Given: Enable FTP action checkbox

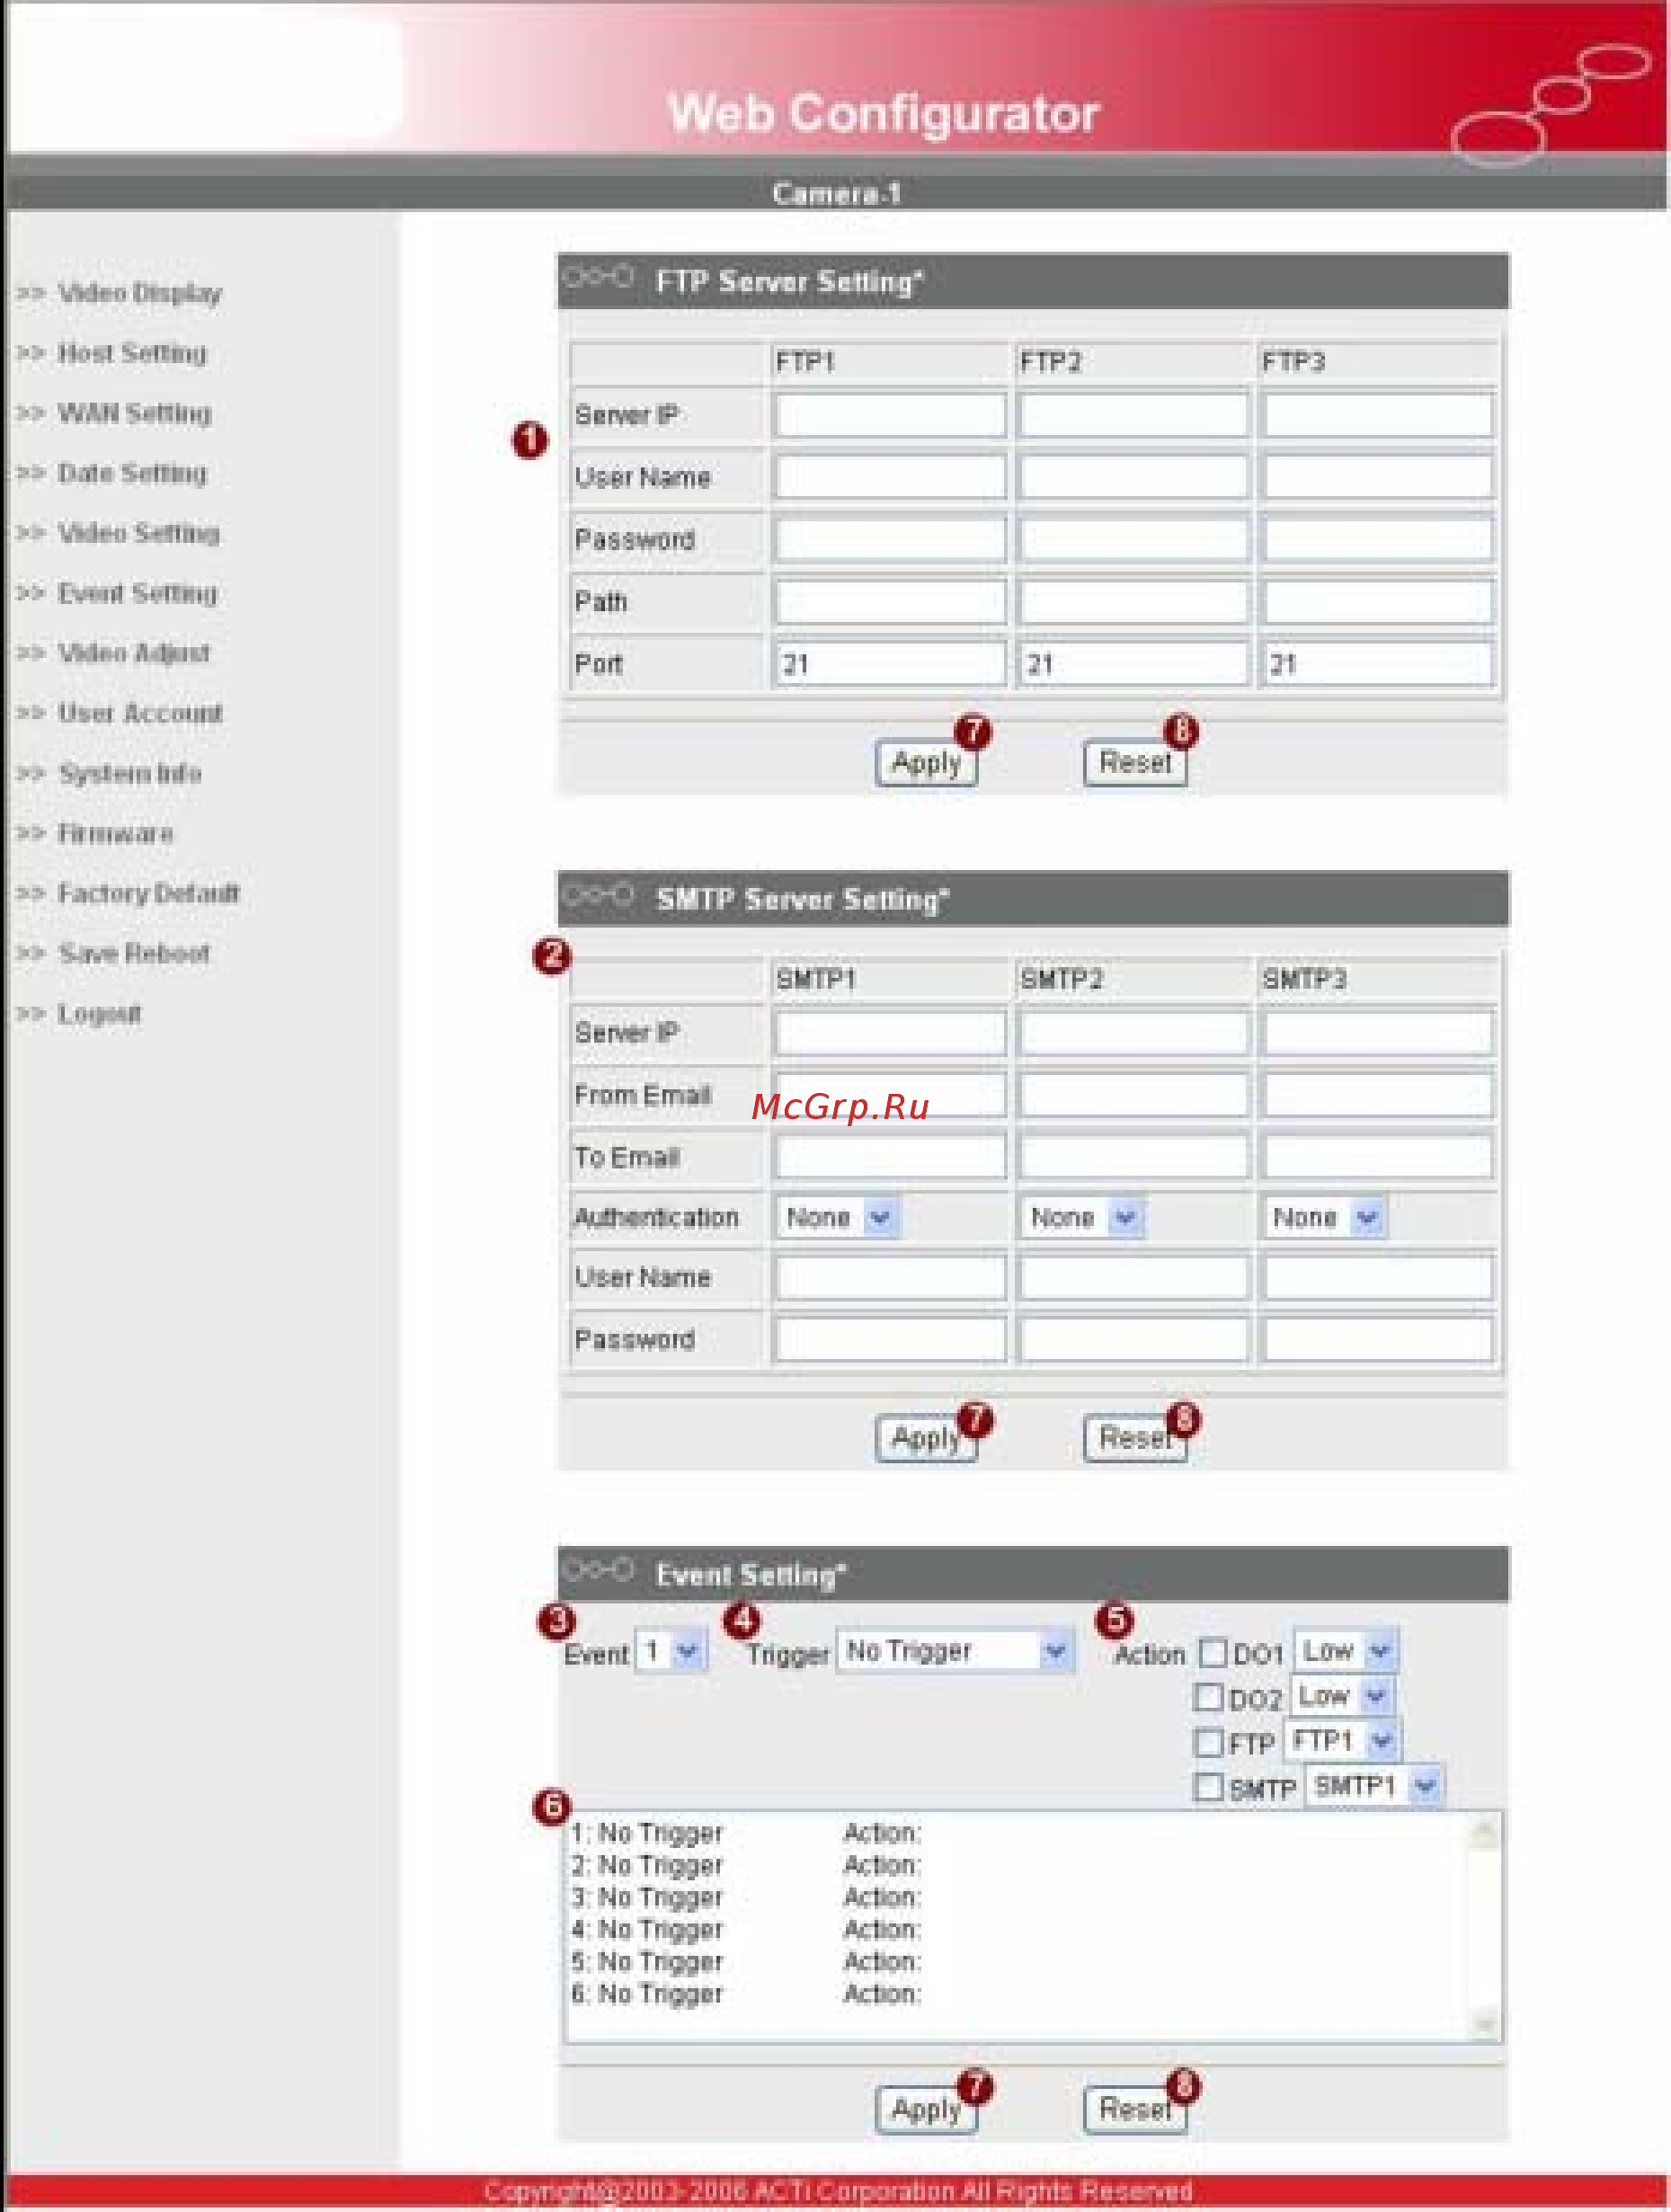Looking at the screenshot, I should [x=1209, y=1742].
